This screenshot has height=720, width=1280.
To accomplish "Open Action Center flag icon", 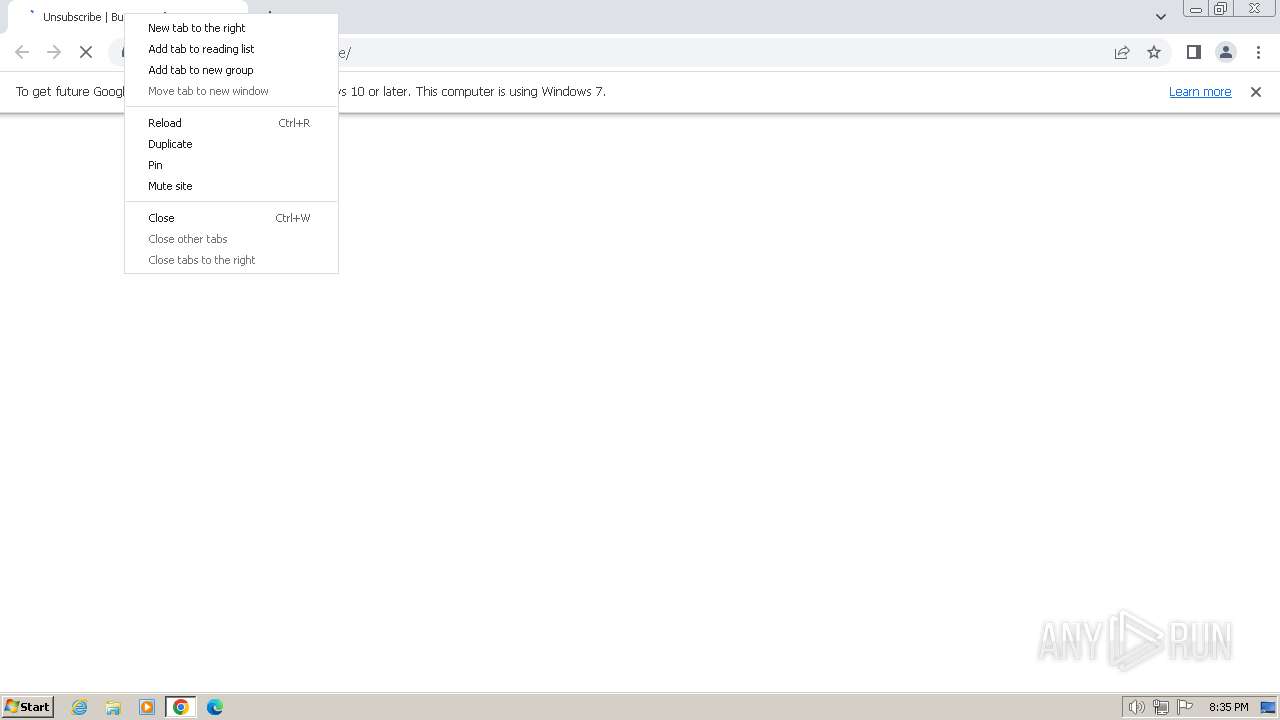I will tap(1185, 707).
